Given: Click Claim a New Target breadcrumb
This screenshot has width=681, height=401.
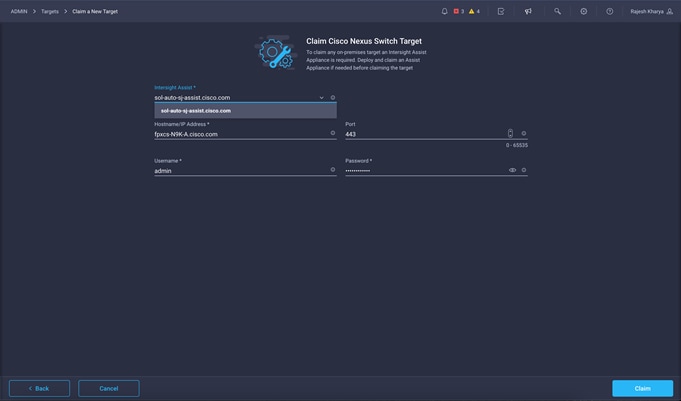Looking at the screenshot, I should (x=95, y=11).
